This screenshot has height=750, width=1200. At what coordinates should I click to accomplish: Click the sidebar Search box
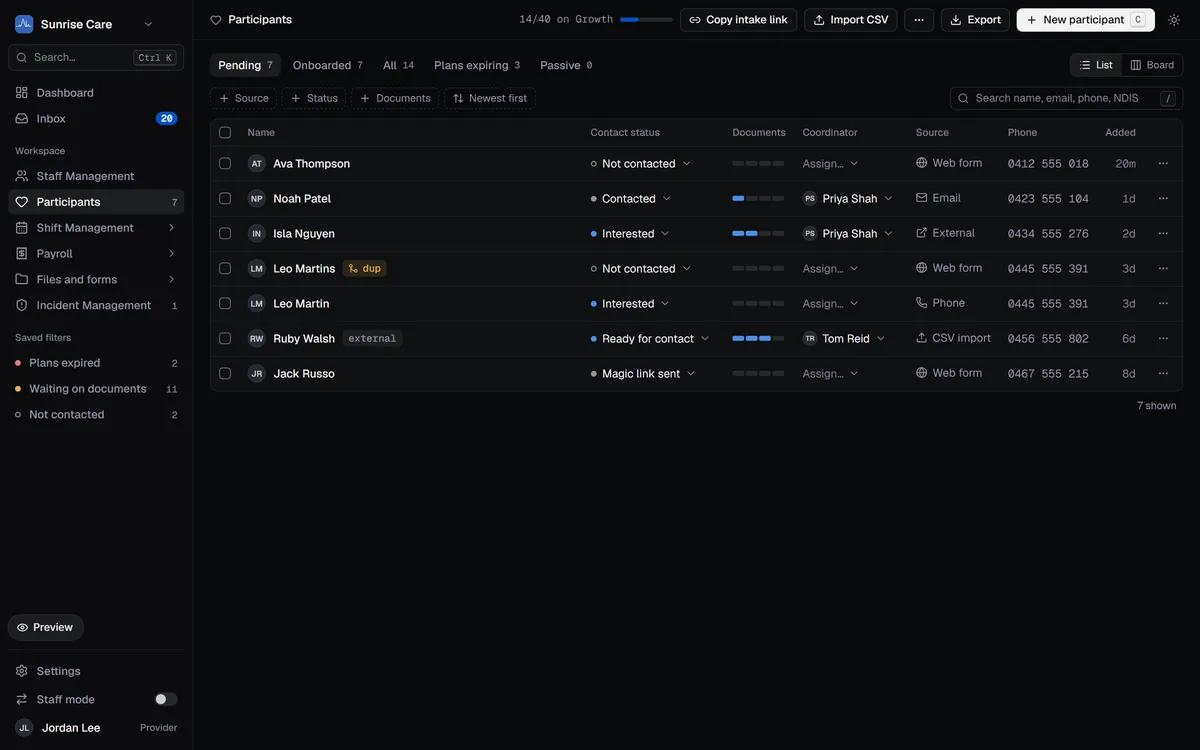(x=96, y=58)
